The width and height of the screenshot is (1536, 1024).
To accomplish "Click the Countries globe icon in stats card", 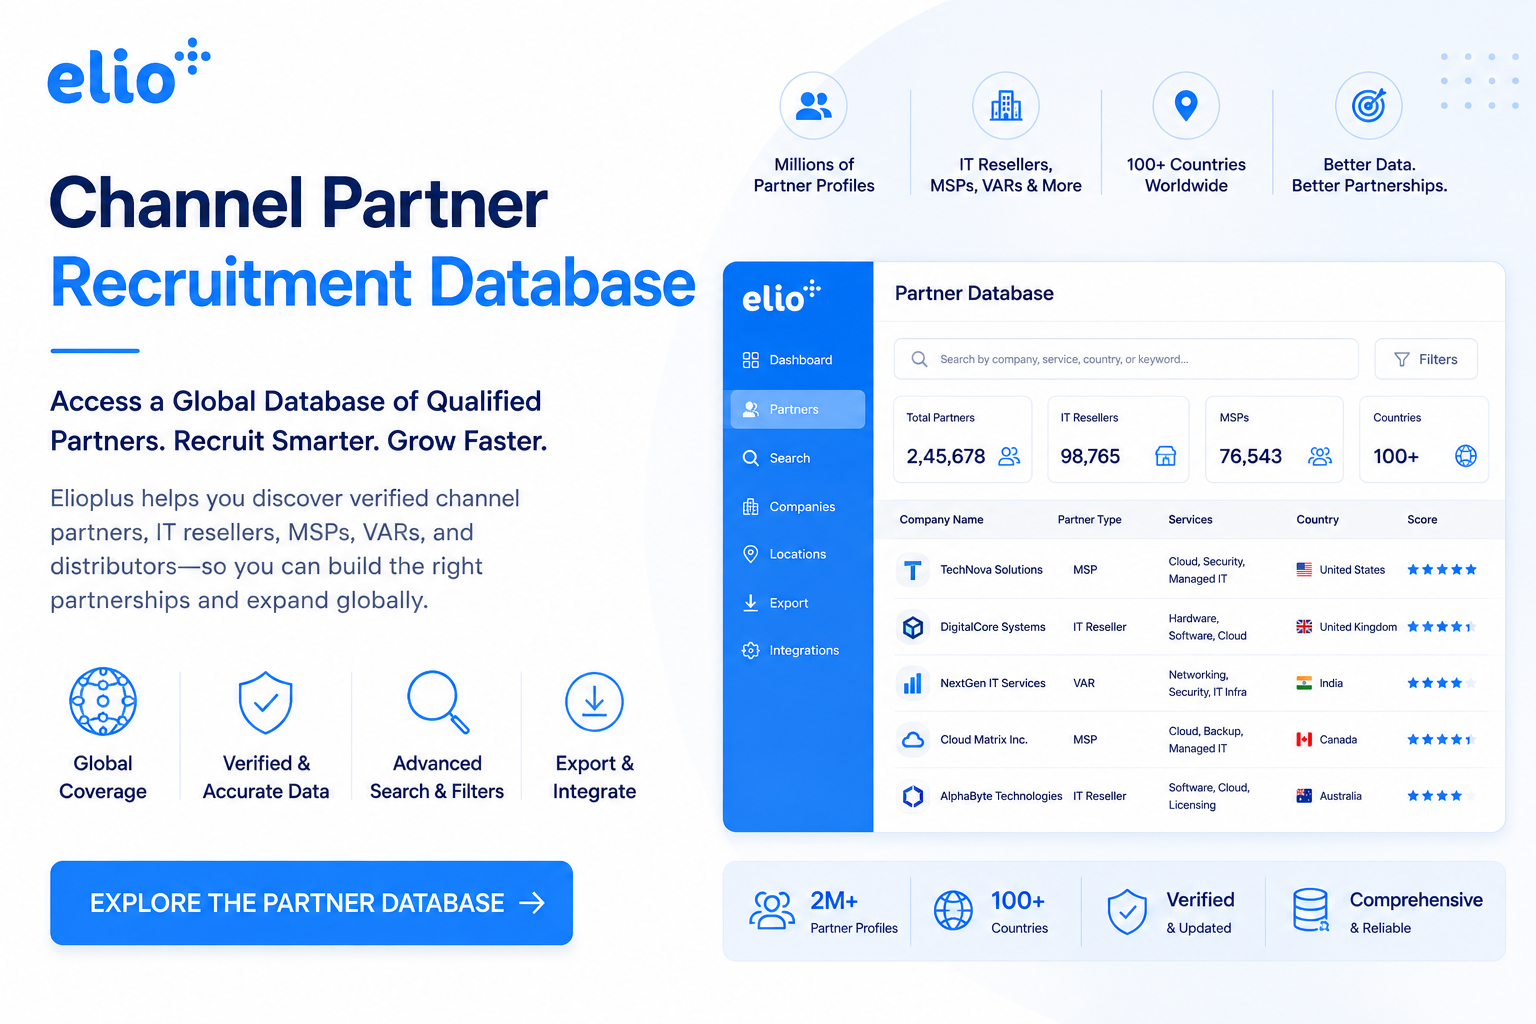I will tap(1466, 456).
